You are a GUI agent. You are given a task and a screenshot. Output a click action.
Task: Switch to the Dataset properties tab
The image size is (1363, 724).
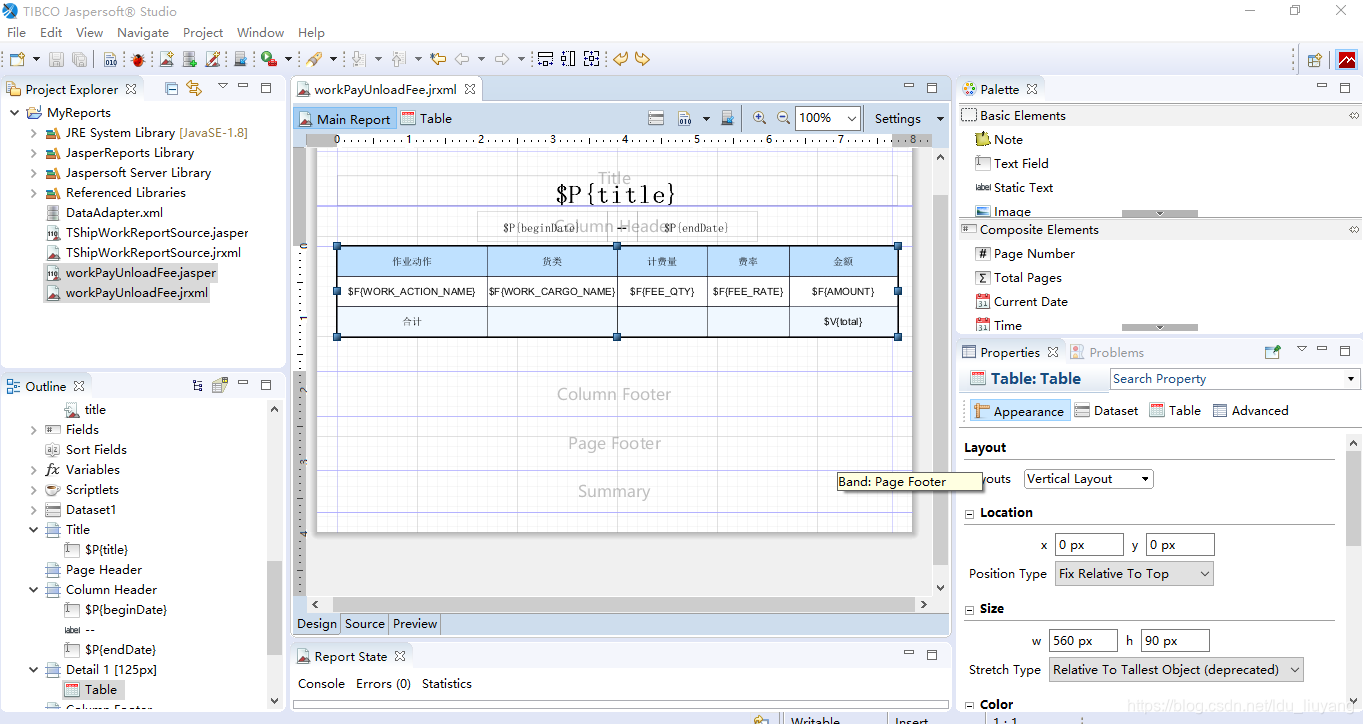pyautogui.click(x=1106, y=411)
